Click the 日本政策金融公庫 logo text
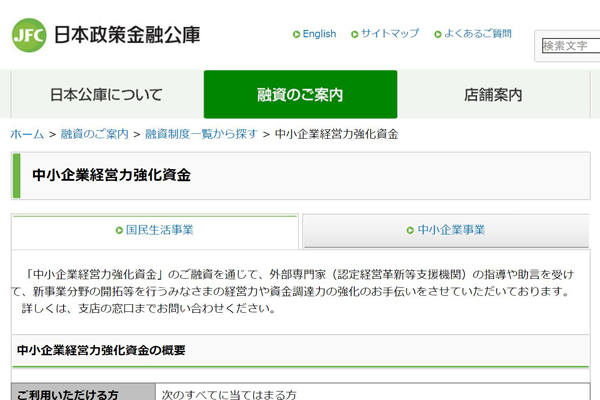This screenshot has height=400, width=600. 127,35
